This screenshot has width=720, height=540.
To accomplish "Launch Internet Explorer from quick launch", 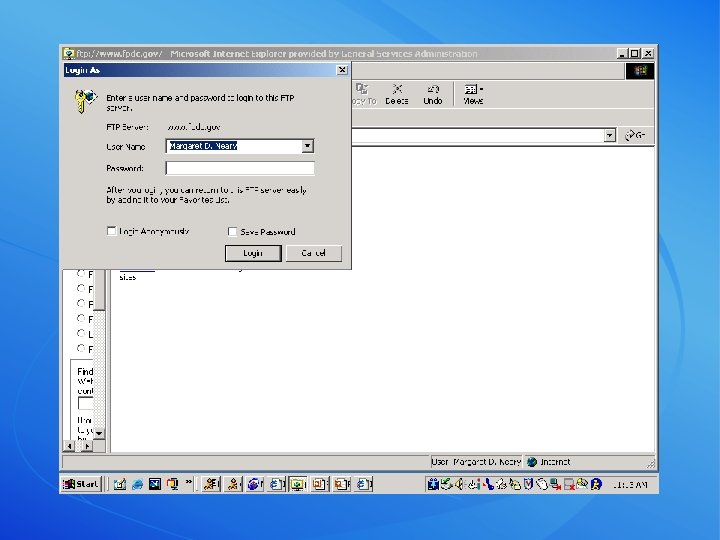I will (137, 484).
